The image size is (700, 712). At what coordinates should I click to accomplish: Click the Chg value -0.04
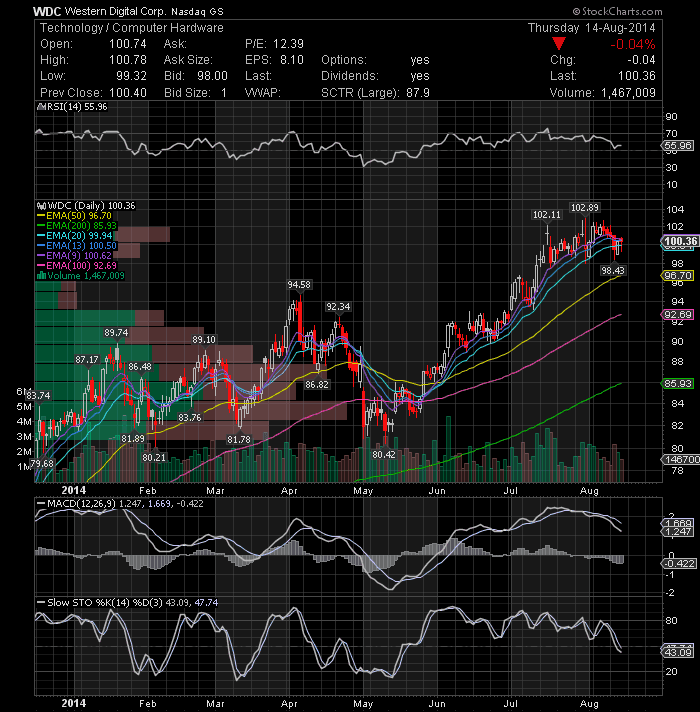click(x=641, y=60)
